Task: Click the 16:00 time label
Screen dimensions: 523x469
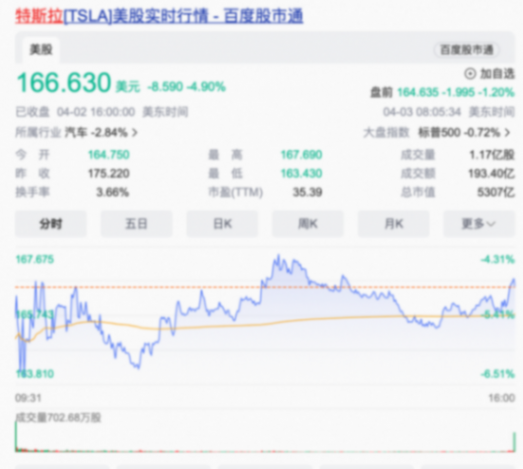Action: coord(502,398)
